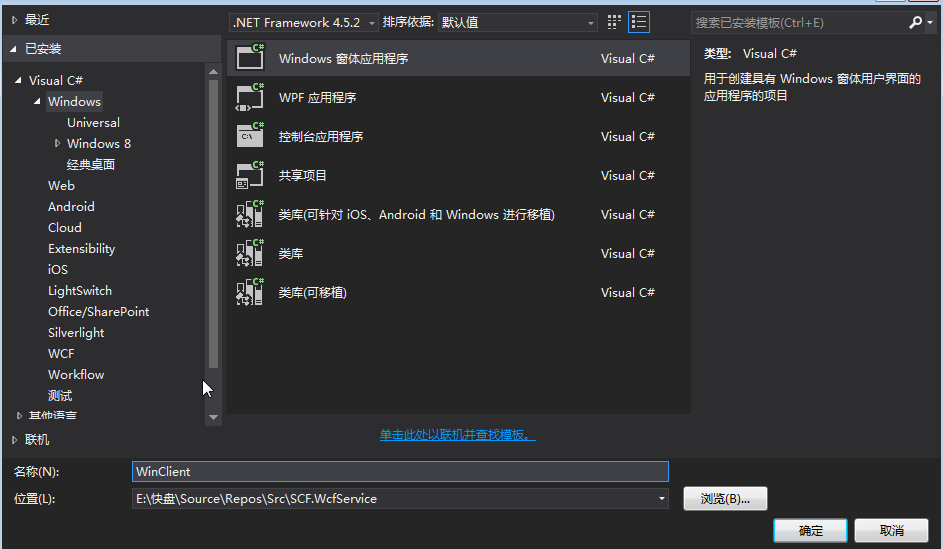This screenshot has height=549, width=943.
Task: Focus the 搜索已安装模板 search box
Action: [x=799, y=22]
